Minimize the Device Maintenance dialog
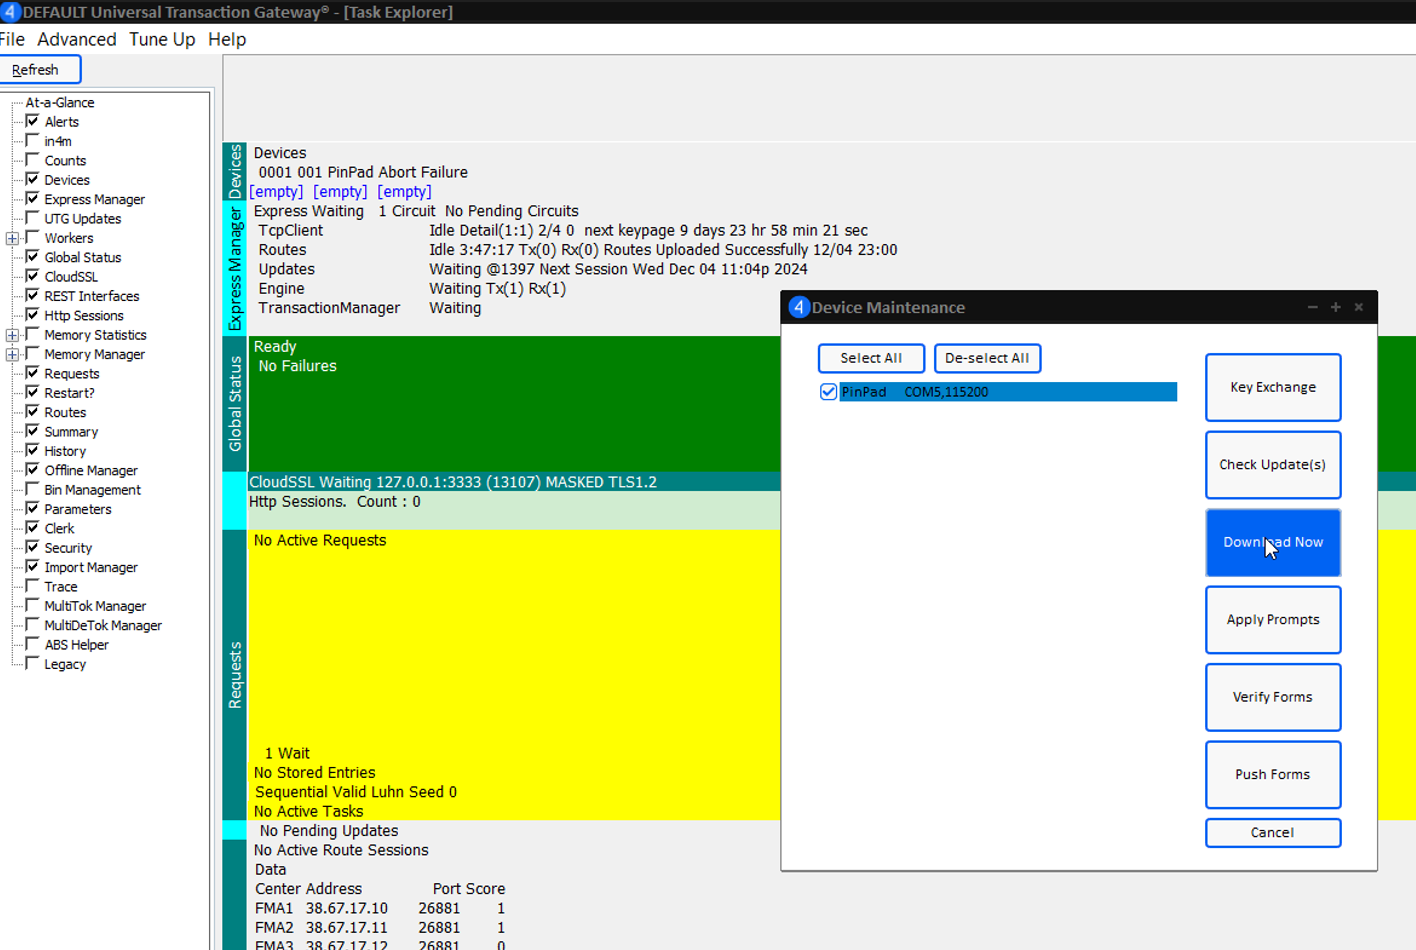 point(1312,307)
